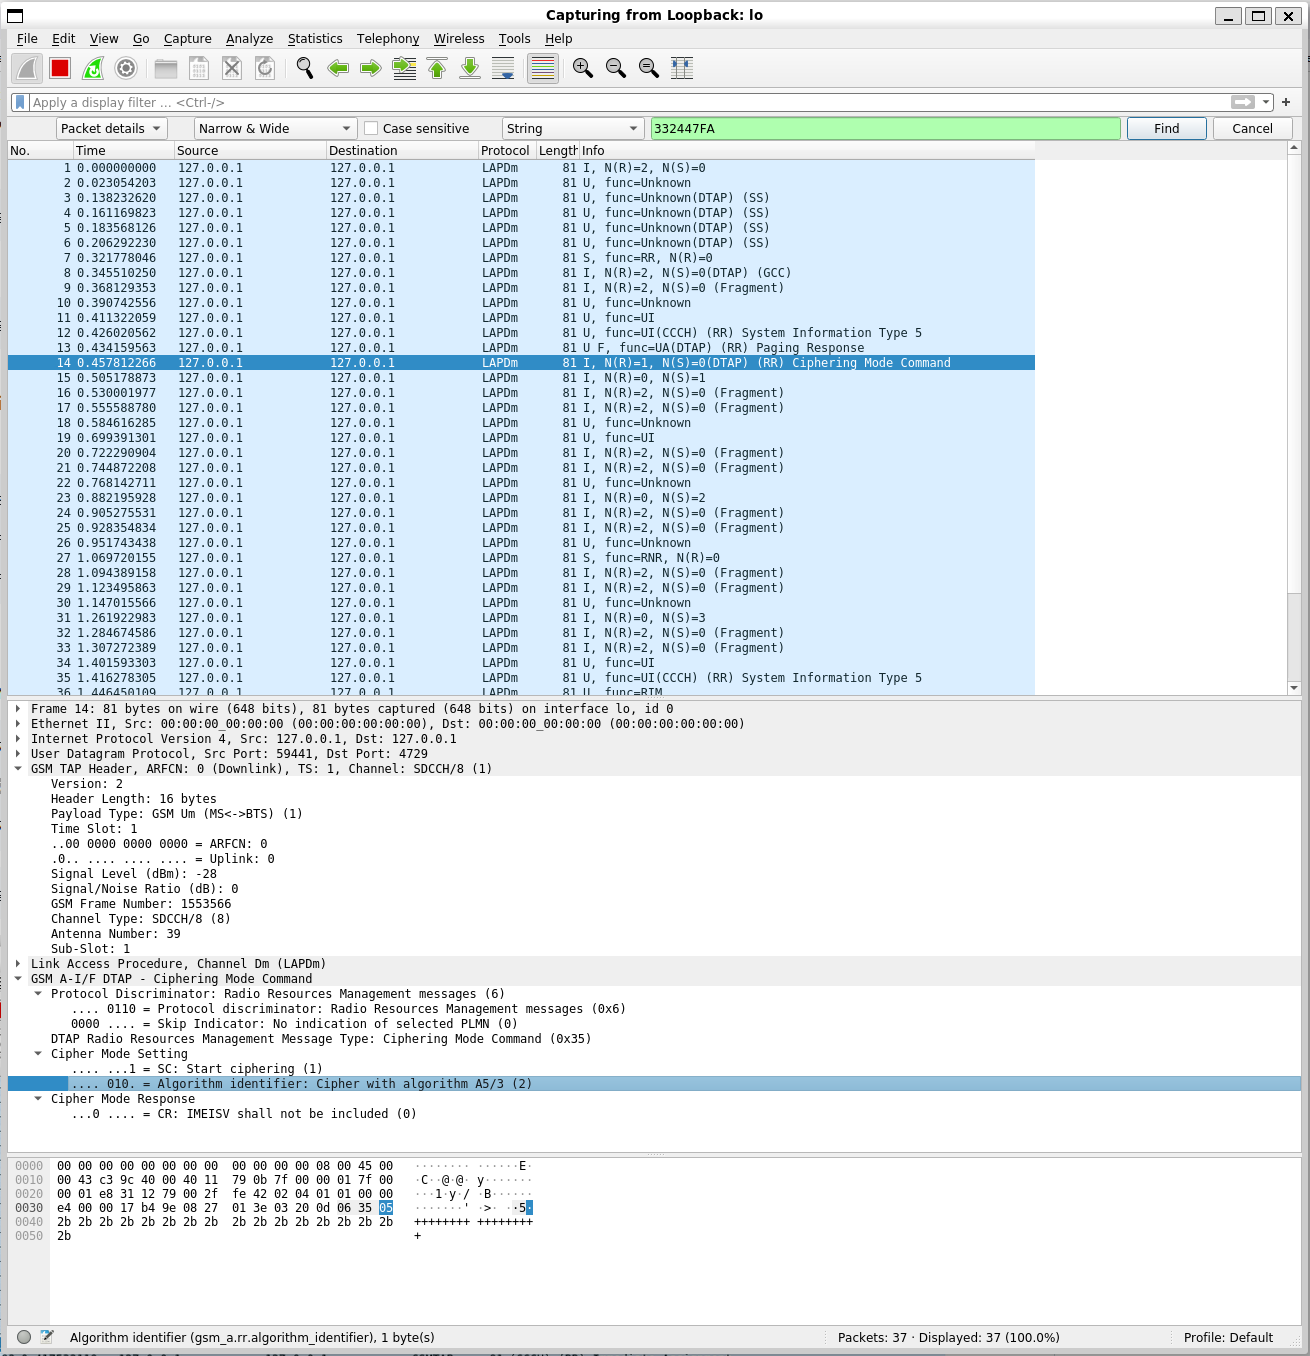The image size is (1310, 1356).
Task: Open the Telephony menu
Action: pyautogui.click(x=388, y=39)
